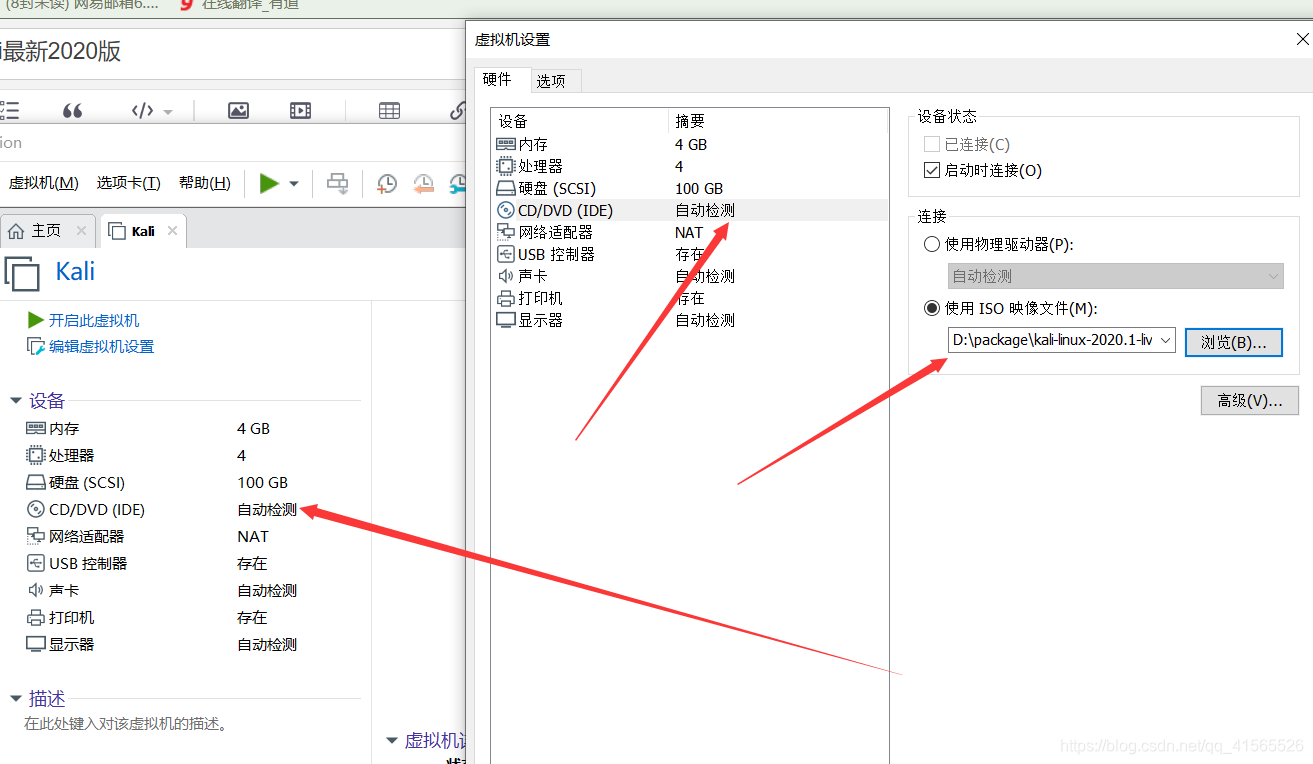Viewport: 1313px width, 764px height.
Task: Insert an image in the blog editor
Action: (238, 111)
